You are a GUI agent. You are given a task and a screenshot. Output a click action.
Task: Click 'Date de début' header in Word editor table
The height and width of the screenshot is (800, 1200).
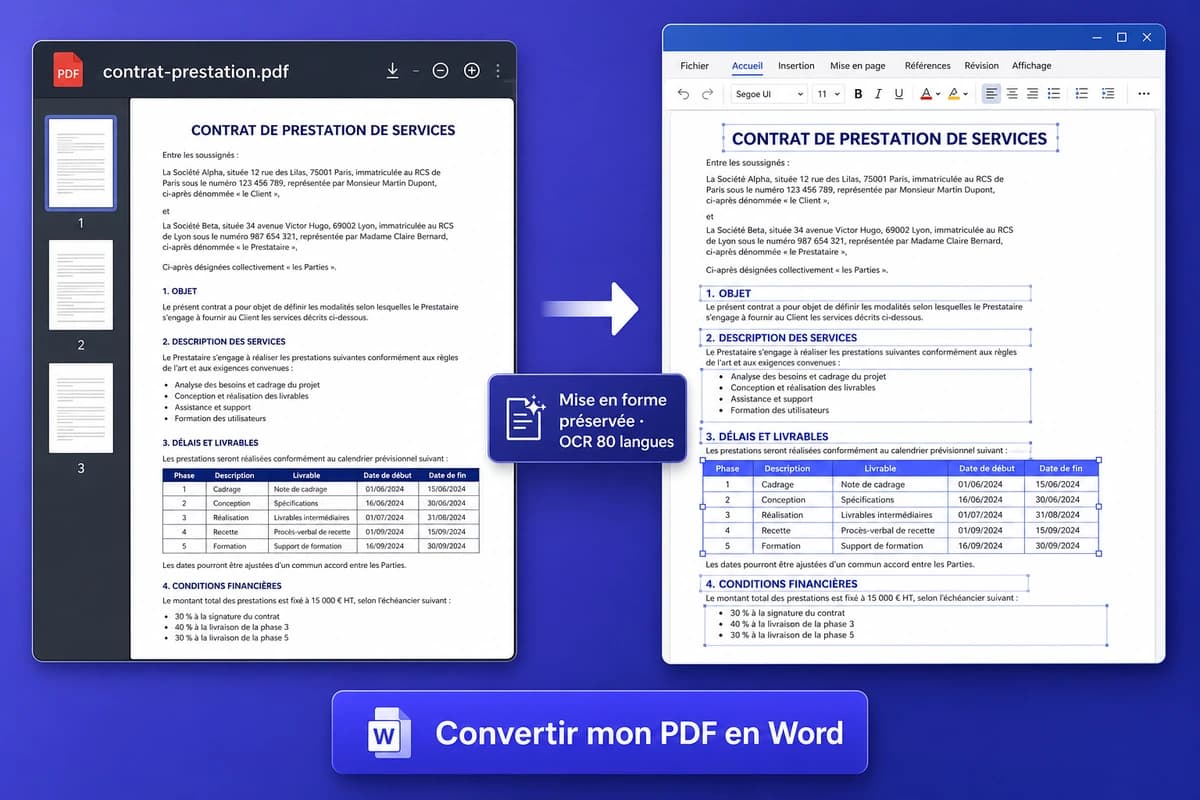coord(987,468)
